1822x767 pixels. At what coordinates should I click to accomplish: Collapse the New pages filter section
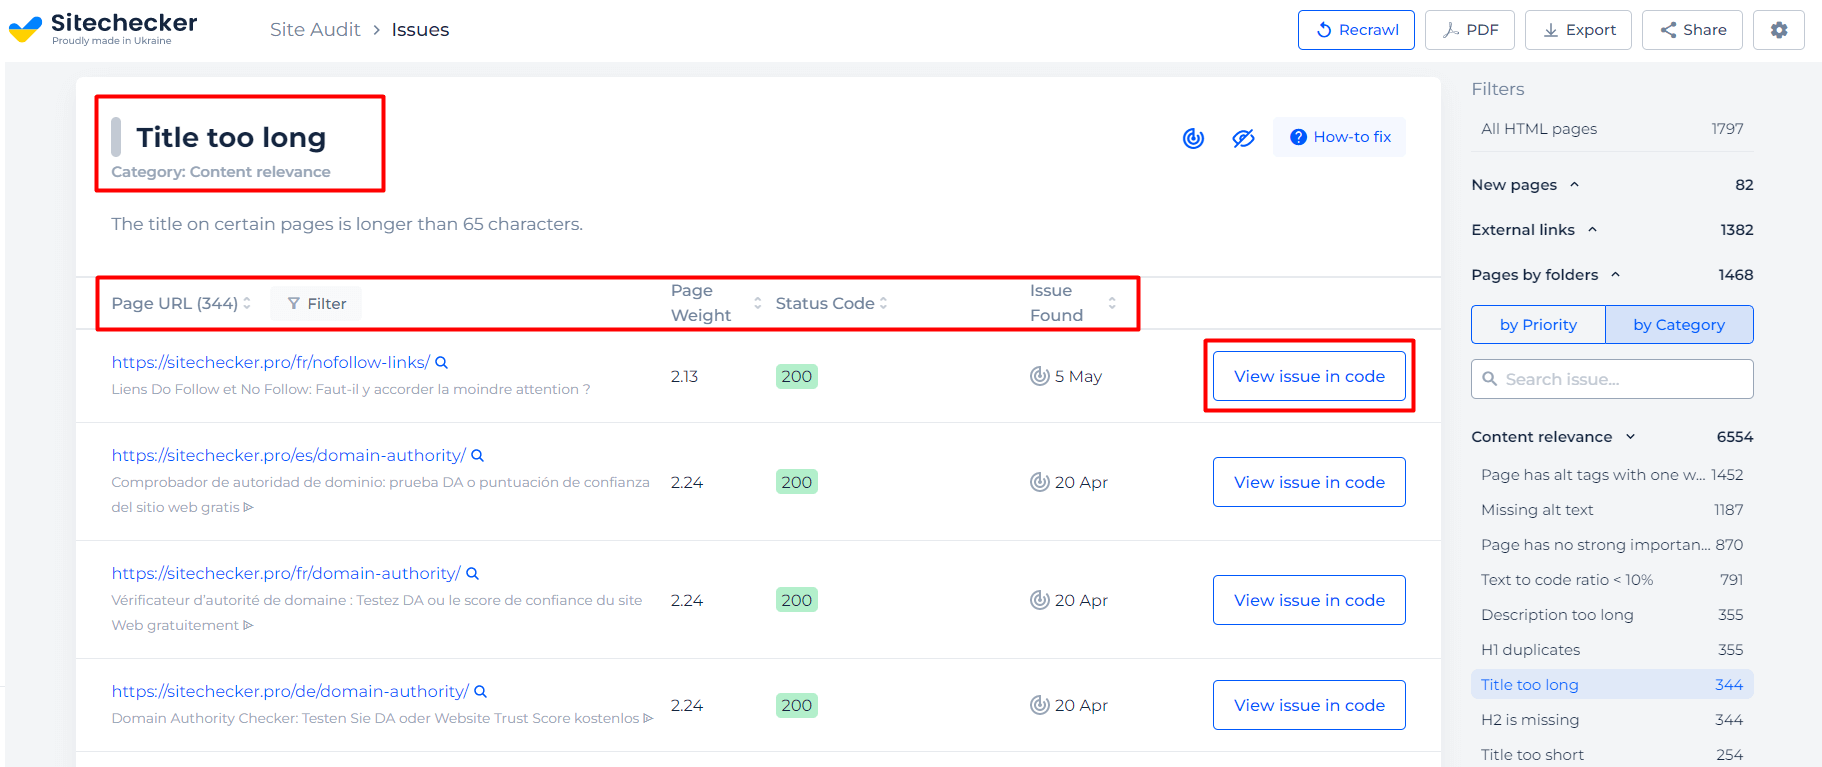point(1574,185)
